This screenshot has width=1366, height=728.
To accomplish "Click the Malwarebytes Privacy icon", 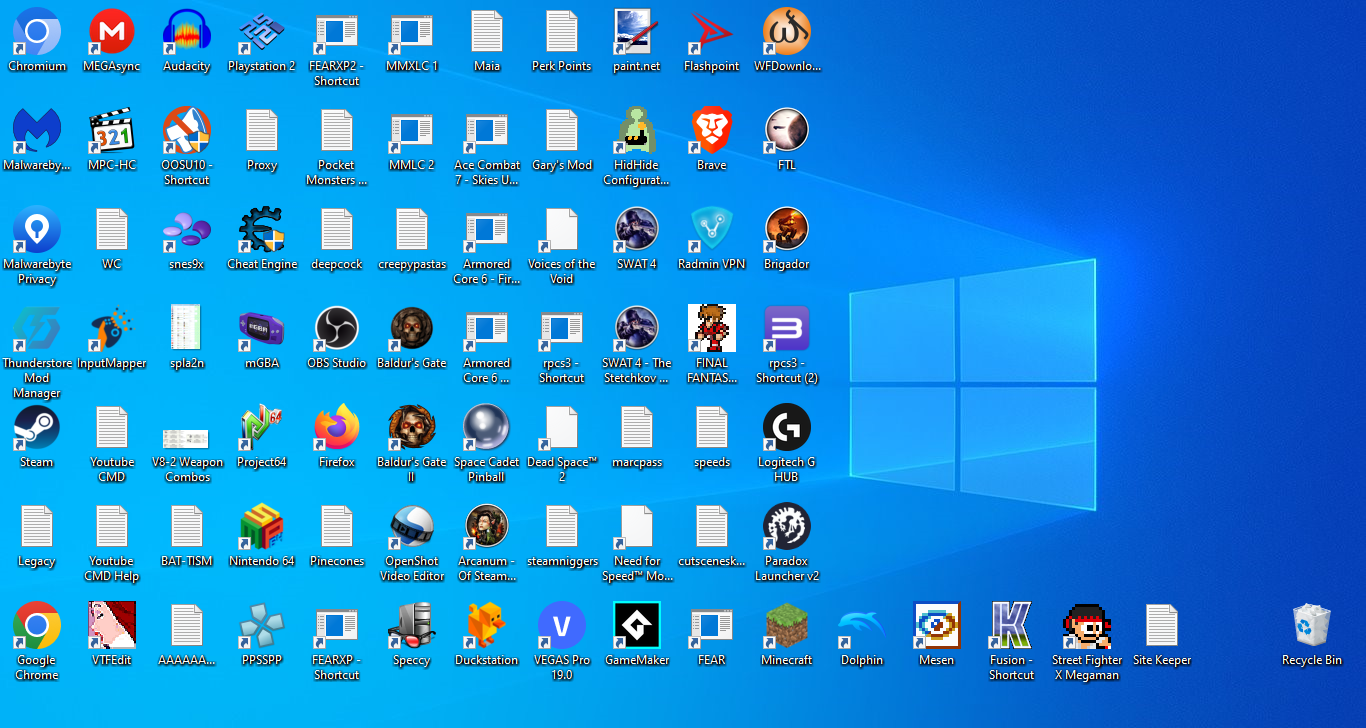I will [x=37, y=230].
